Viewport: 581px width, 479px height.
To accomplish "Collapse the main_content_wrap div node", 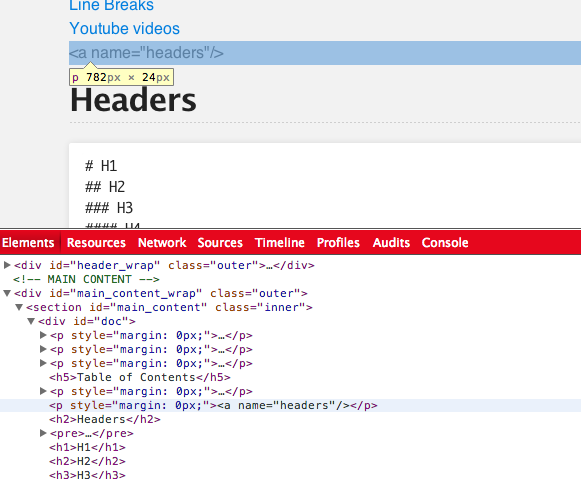I will [7, 293].
